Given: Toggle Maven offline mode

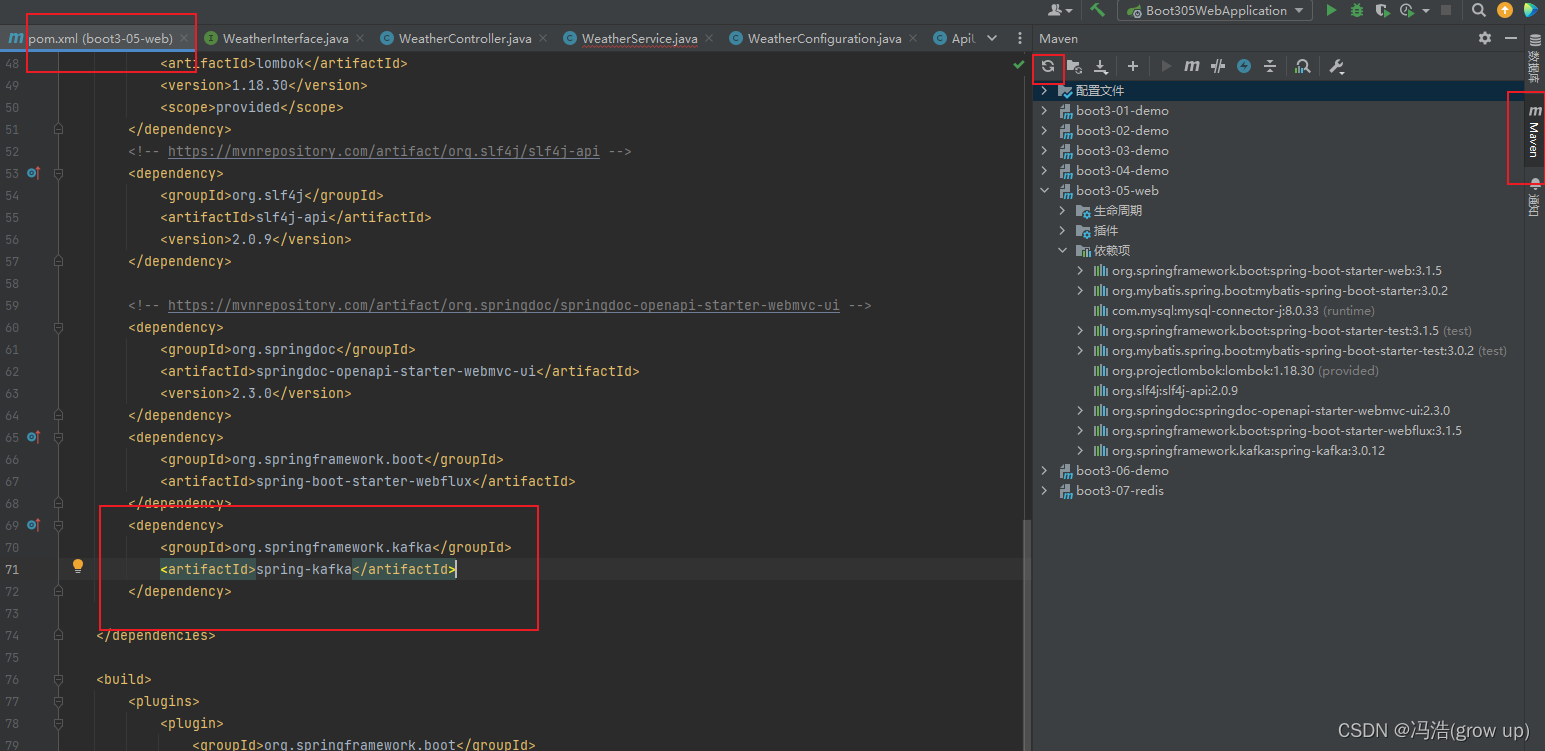Looking at the screenshot, I should click(1218, 66).
